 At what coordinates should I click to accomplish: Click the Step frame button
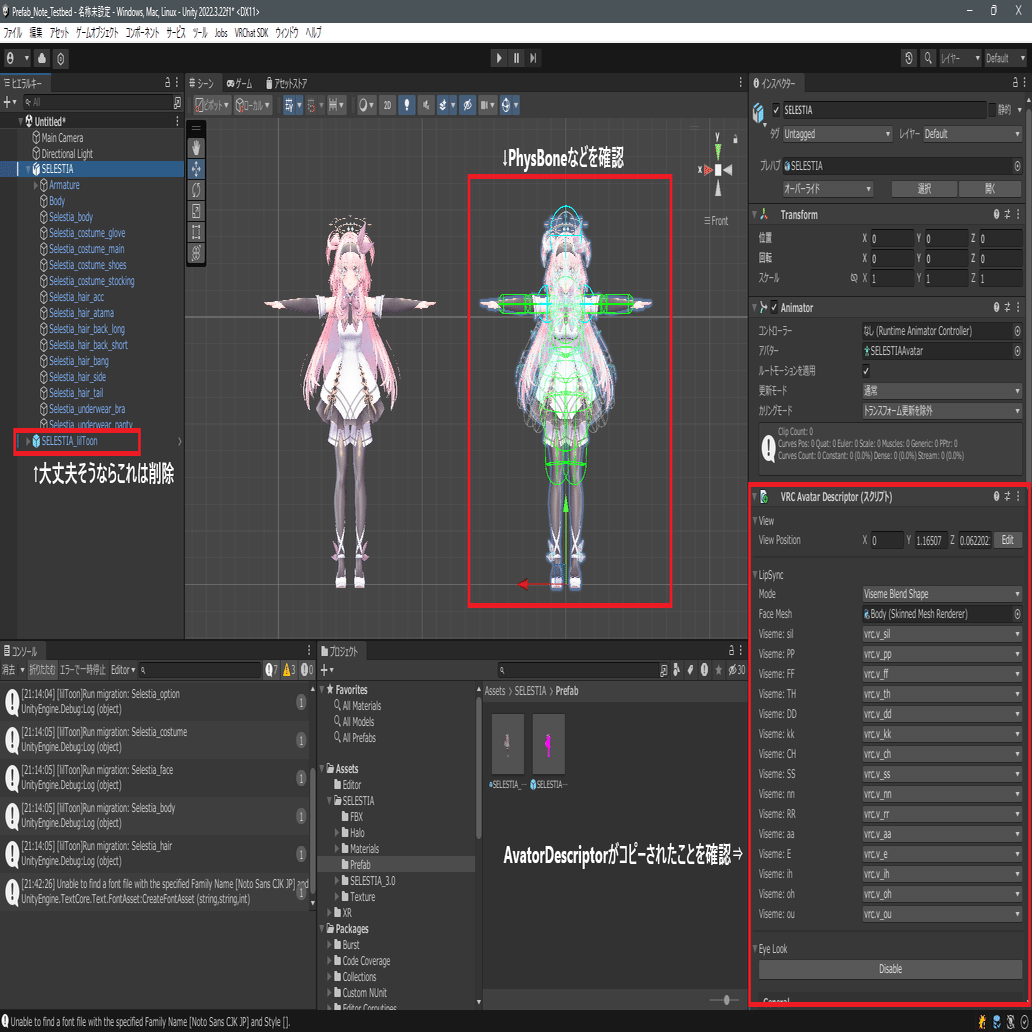point(534,58)
